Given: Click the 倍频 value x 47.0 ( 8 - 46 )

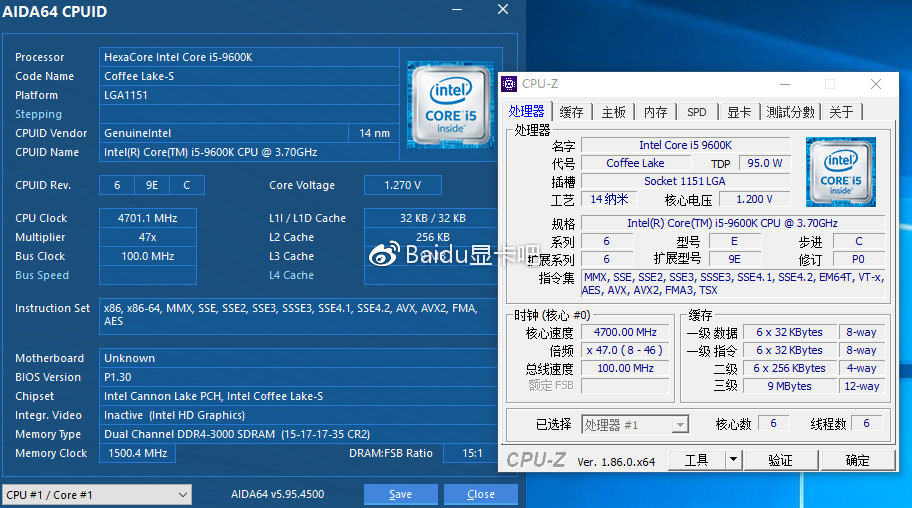Looking at the screenshot, I should point(625,350).
